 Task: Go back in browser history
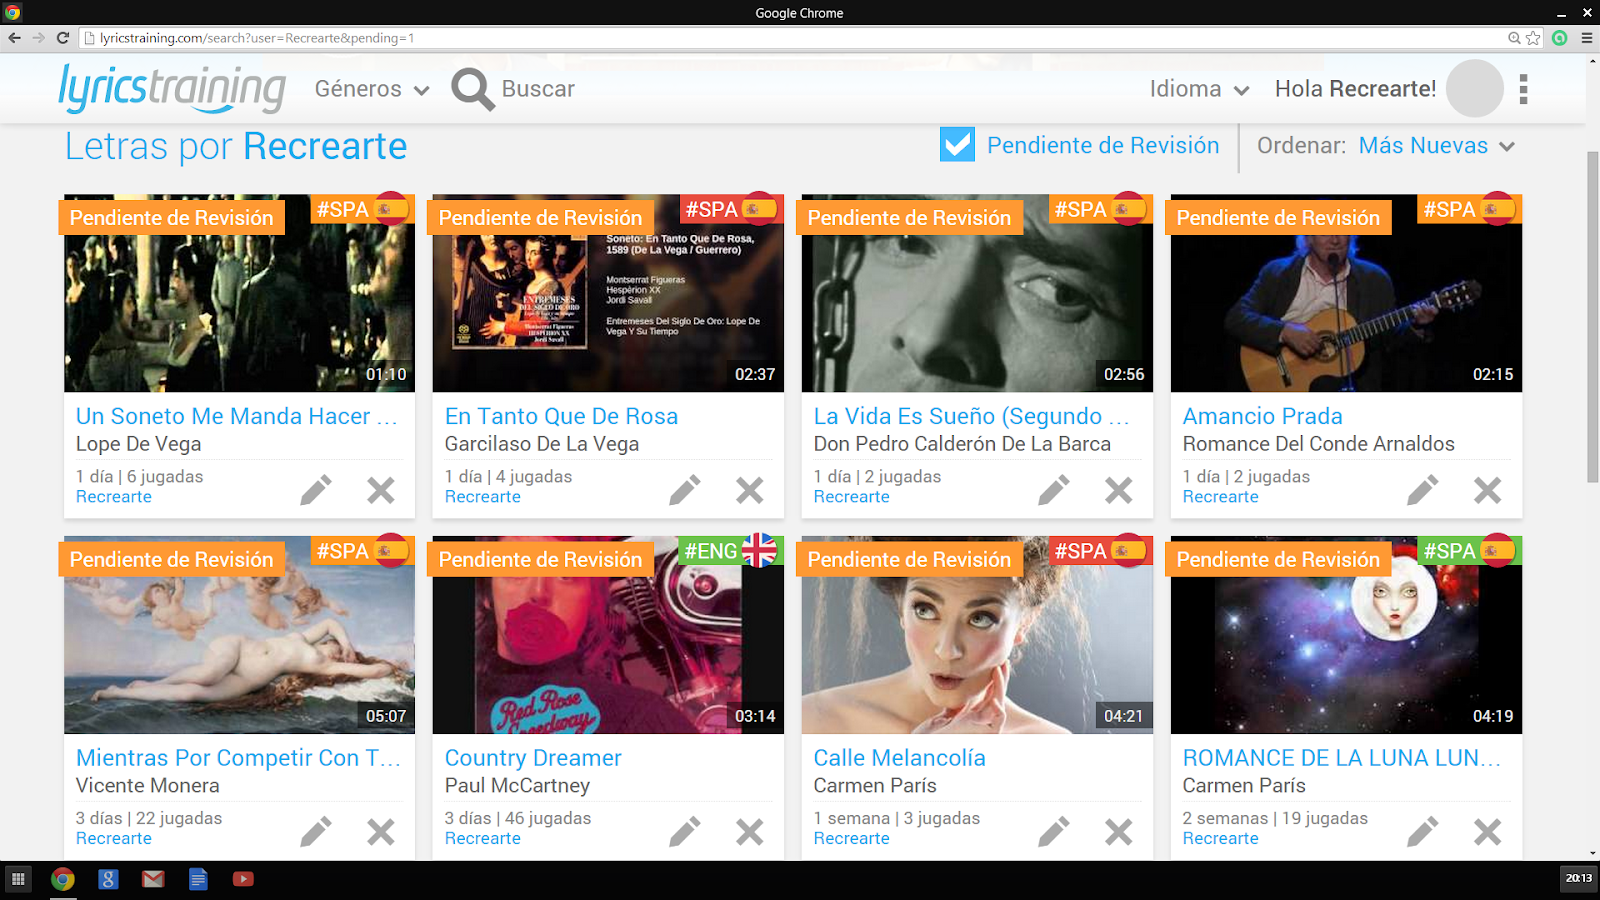(14, 38)
